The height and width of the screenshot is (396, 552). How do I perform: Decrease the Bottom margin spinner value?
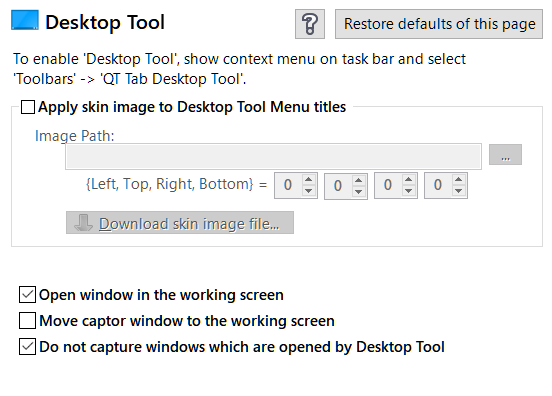[458, 191]
